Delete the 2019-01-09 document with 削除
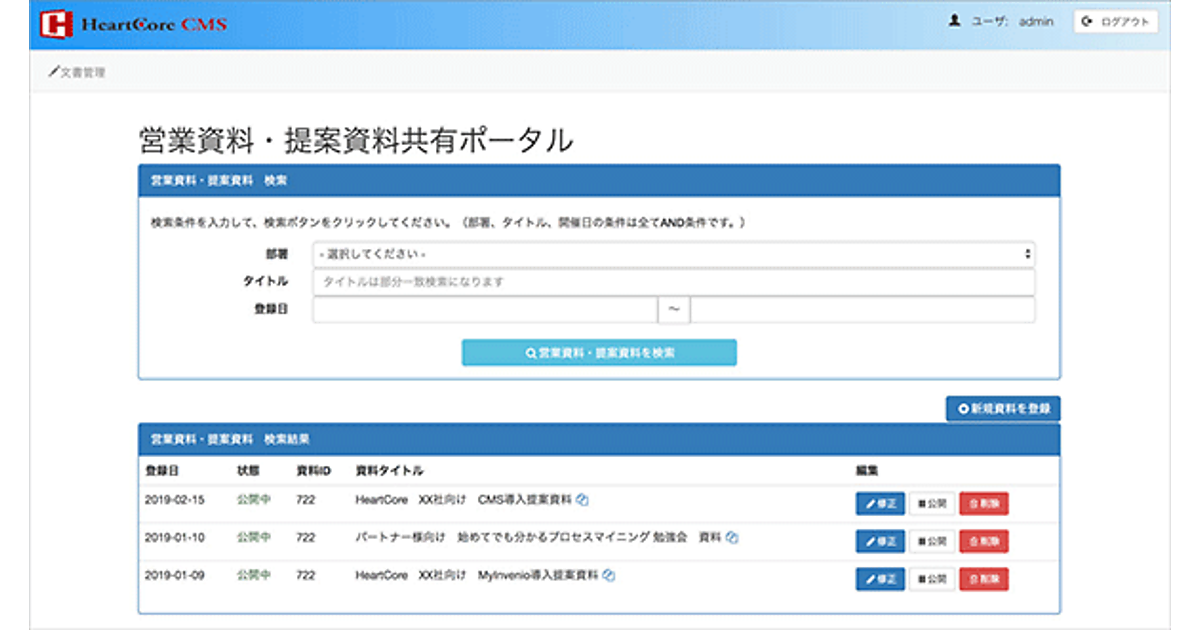This screenshot has height=630, width=1200. (x=984, y=579)
